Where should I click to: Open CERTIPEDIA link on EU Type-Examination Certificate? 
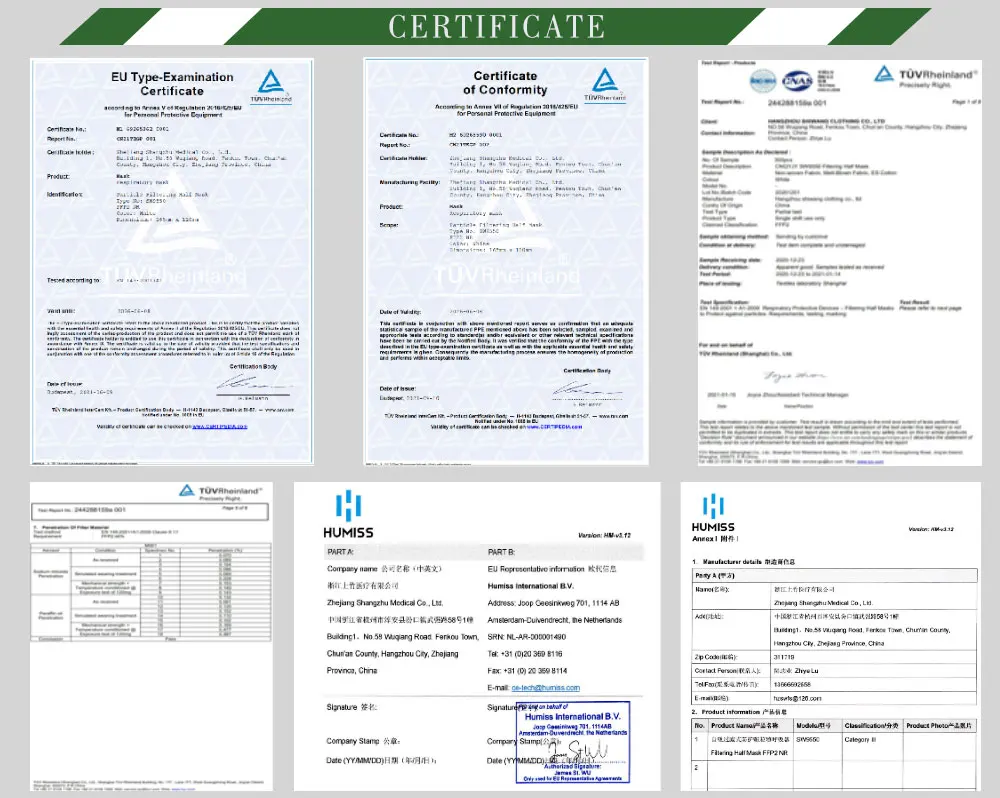[x=219, y=426]
